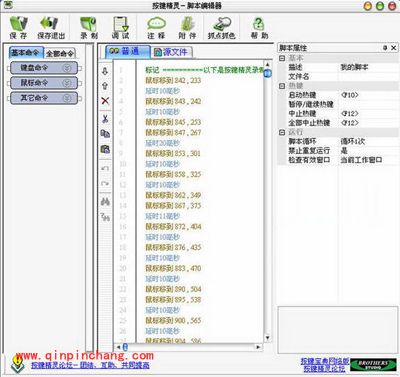This screenshot has height=377, width=400.
Task: Click the 全部中止热键 value F12
Action: click(x=349, y=123)
